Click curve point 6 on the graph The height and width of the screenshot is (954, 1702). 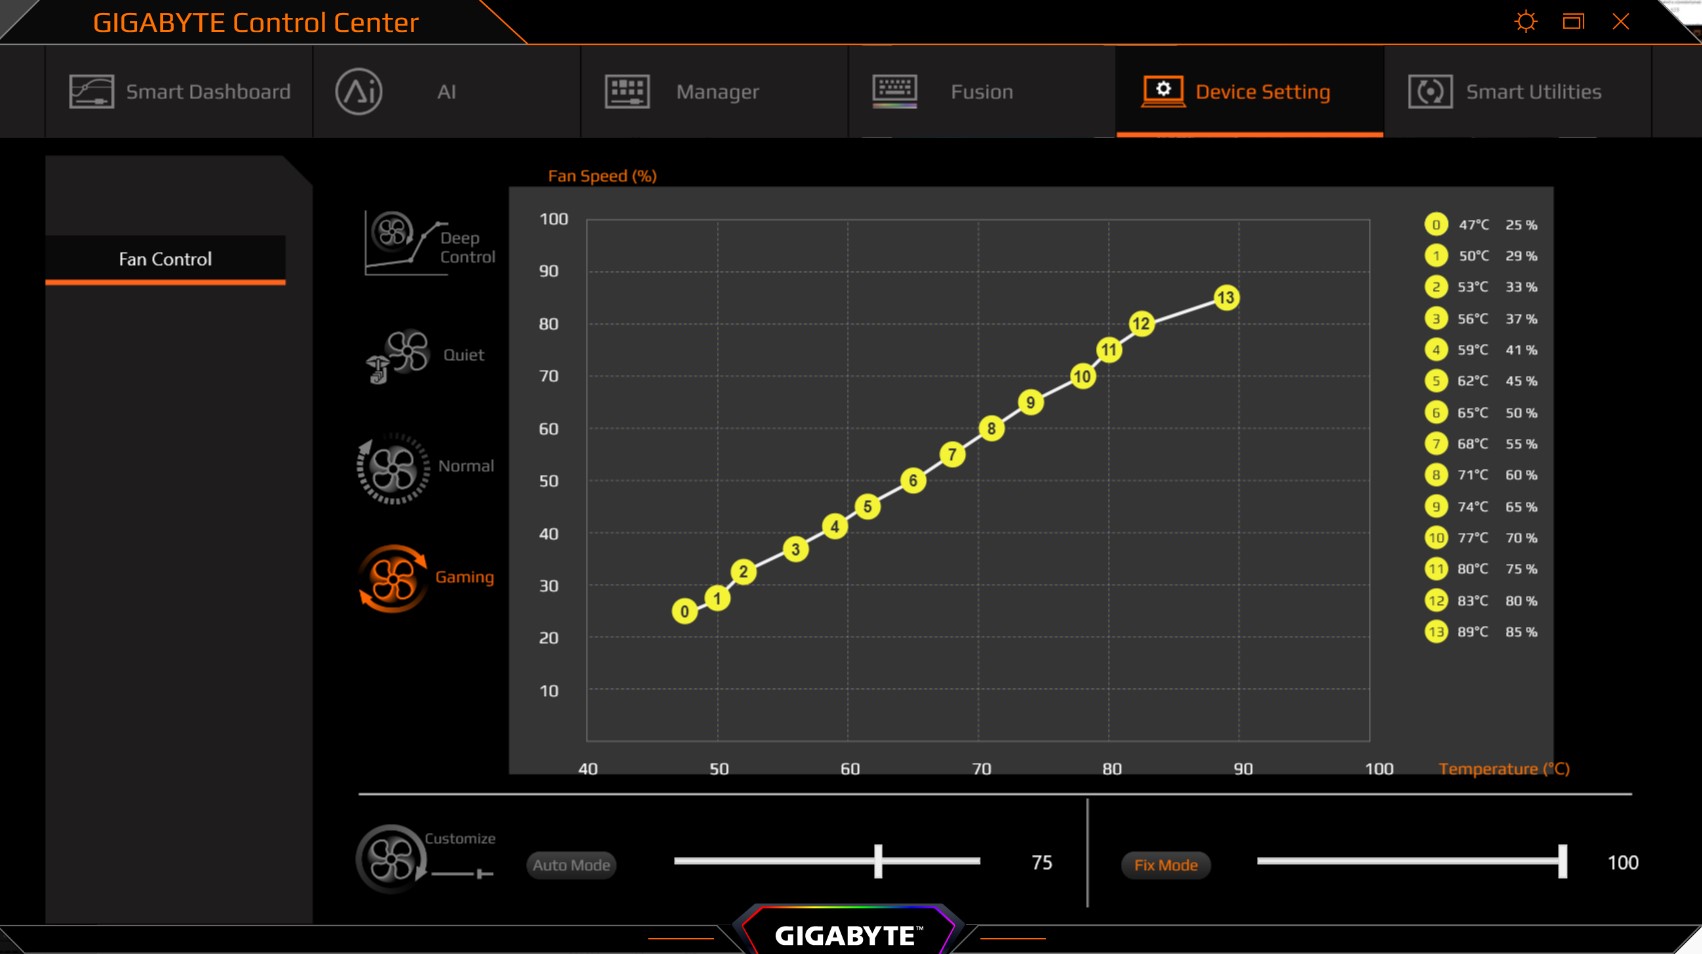tap(913, 481)
